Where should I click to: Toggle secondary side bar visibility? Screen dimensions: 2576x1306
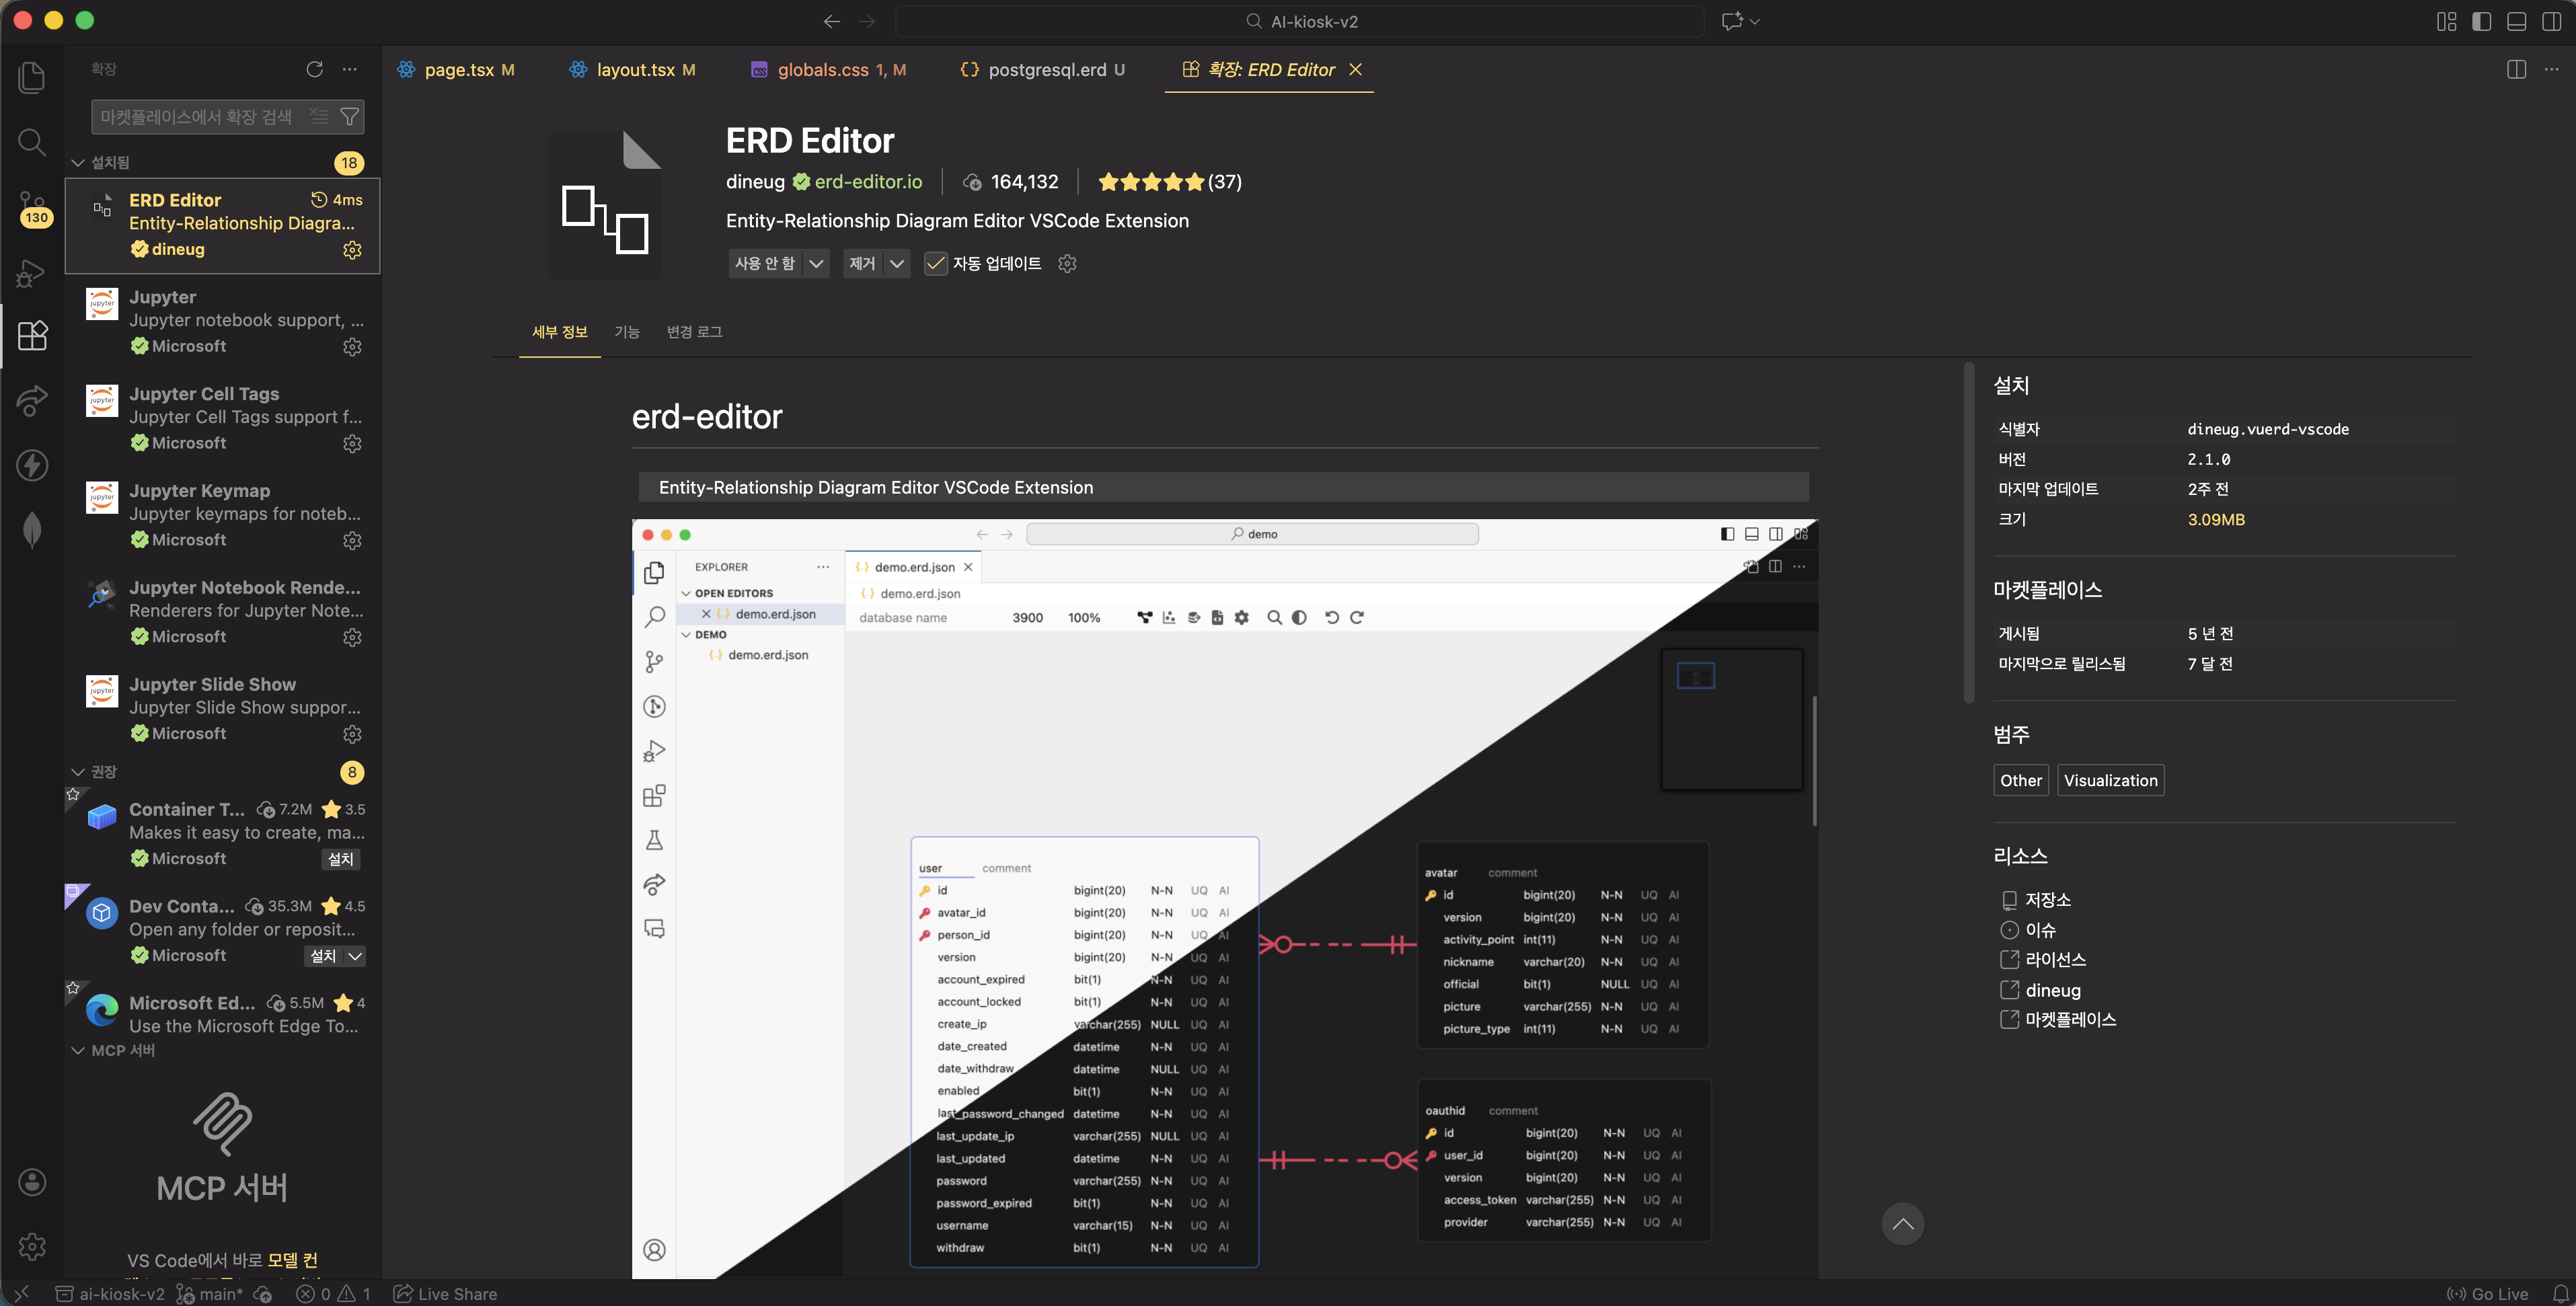(x=2551, y=21)
